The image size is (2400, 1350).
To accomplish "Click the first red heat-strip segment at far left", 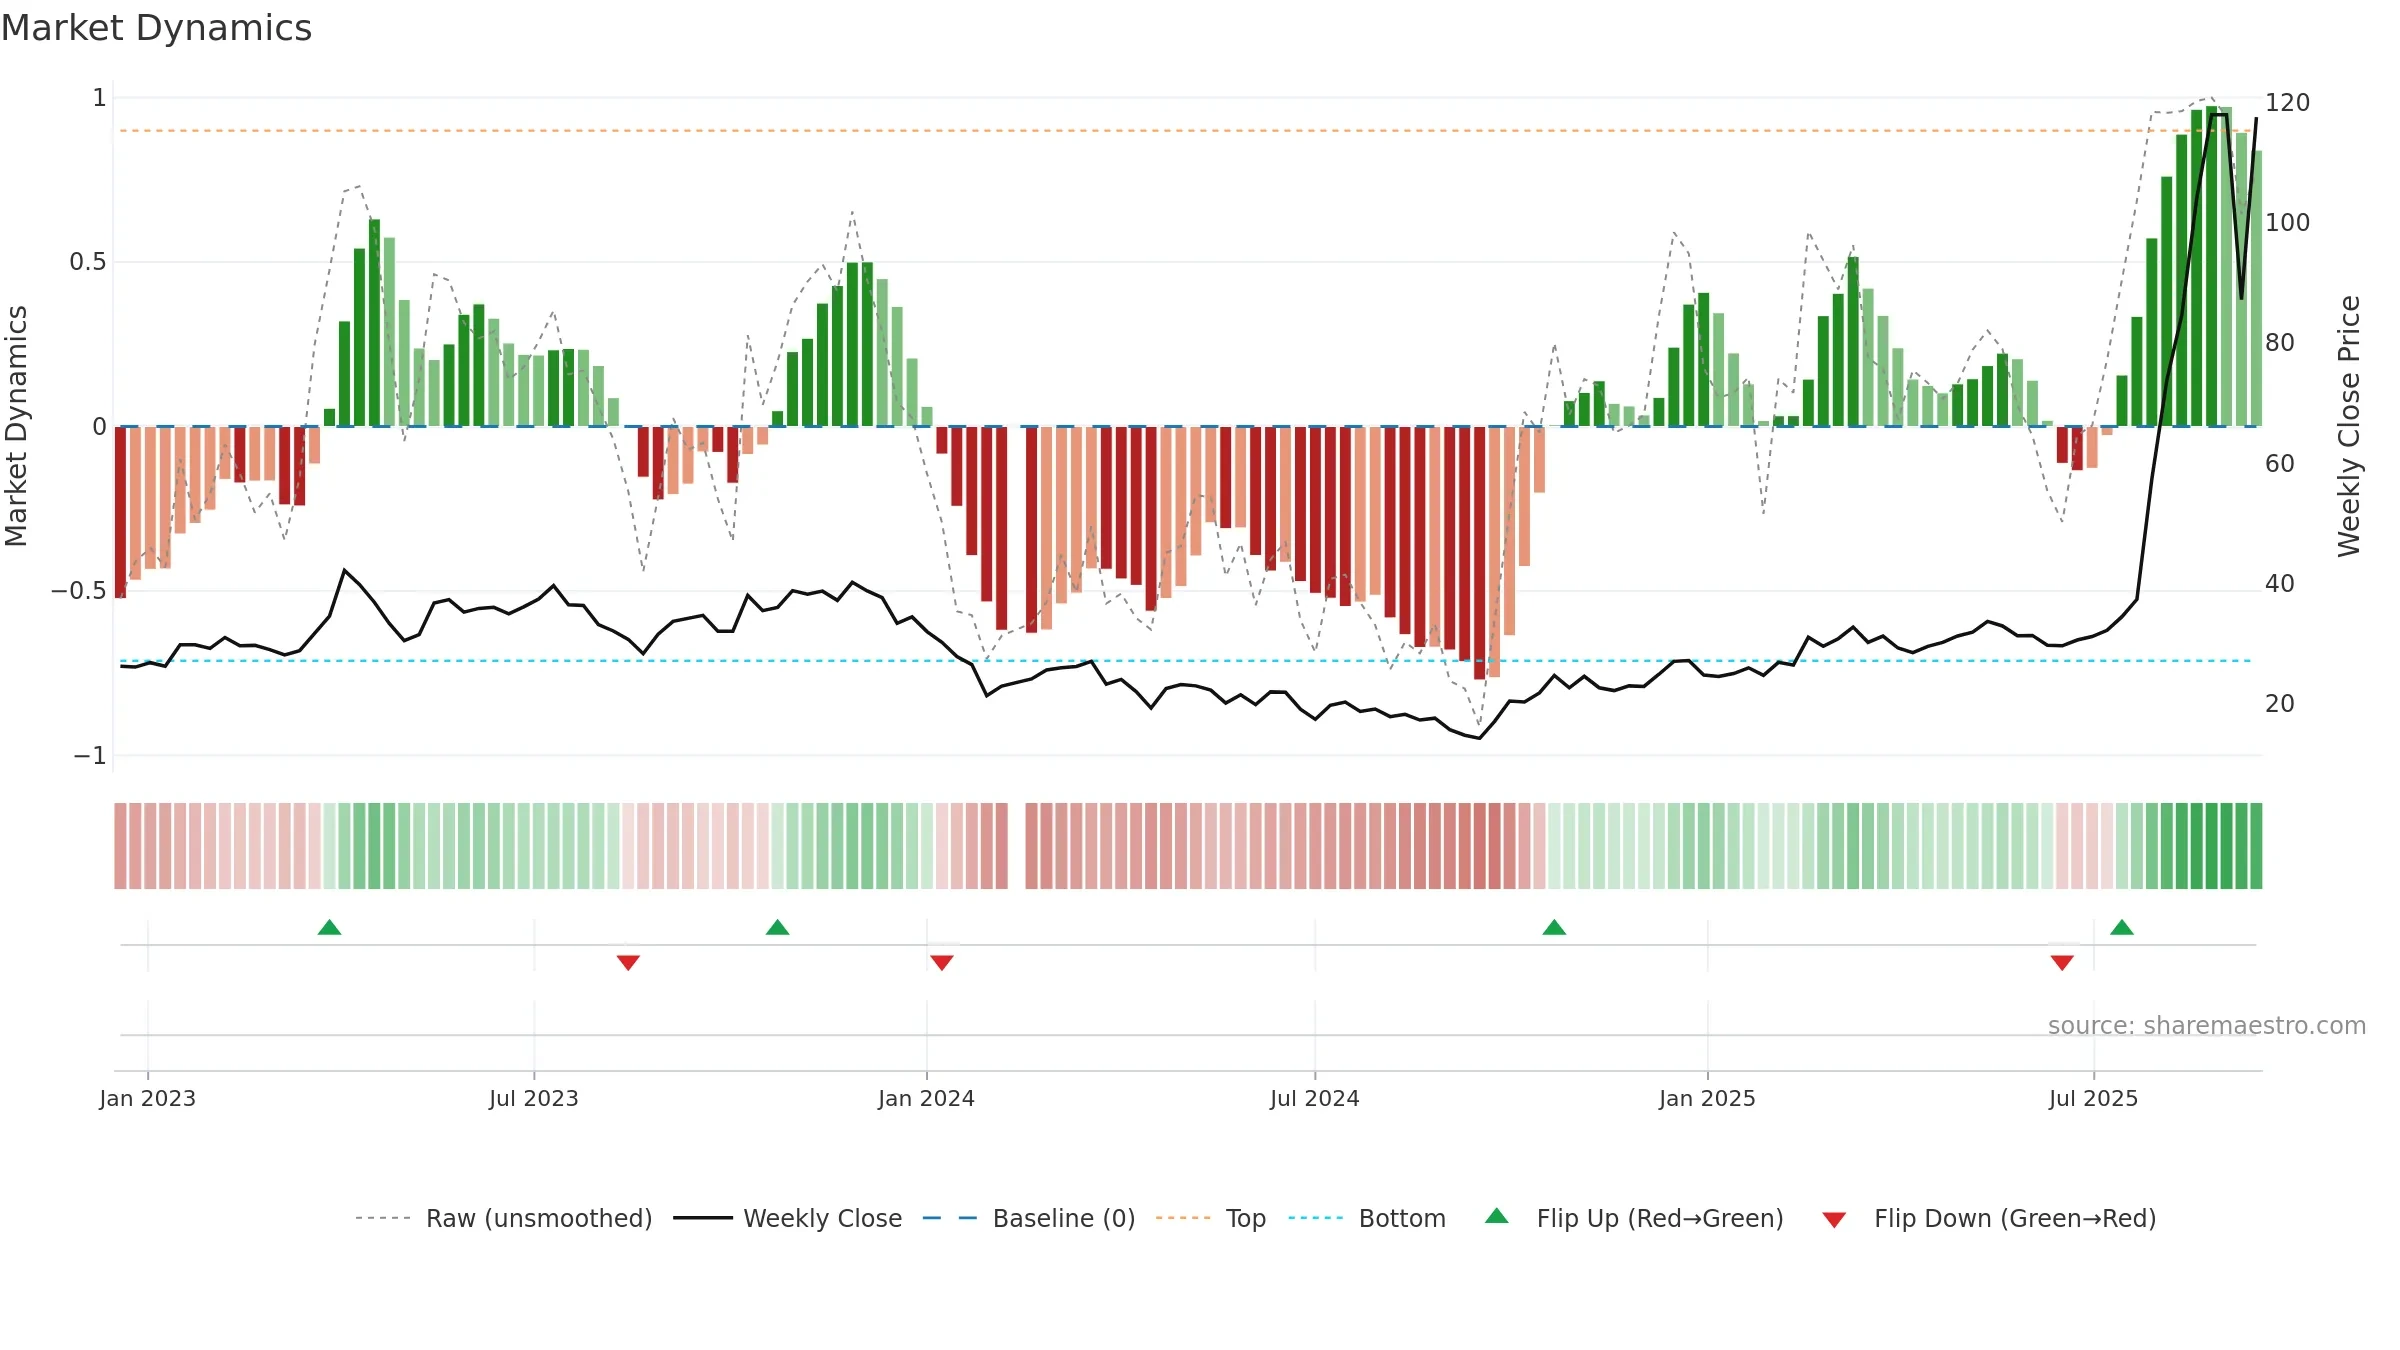I will pos(120,846).
